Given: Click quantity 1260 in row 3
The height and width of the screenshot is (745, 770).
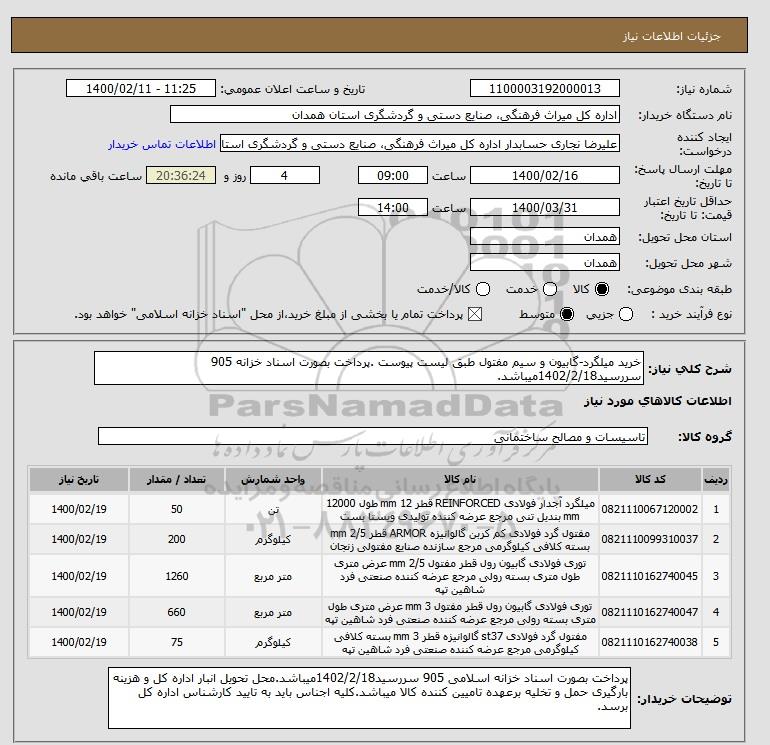Looking at the screenshot, I should point(177,576).
